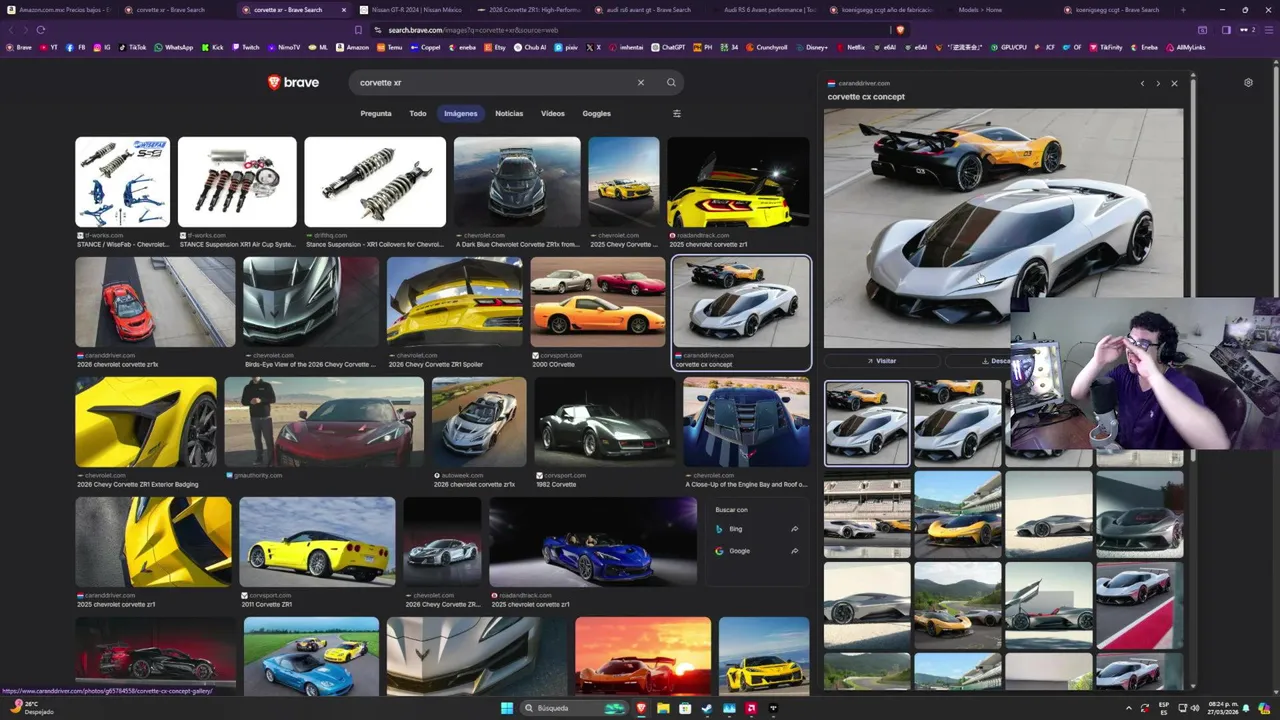Switch to the 2026 Corvette ZR1 browser tab
The image size is (1280, 720).
(x=527, y=10)
